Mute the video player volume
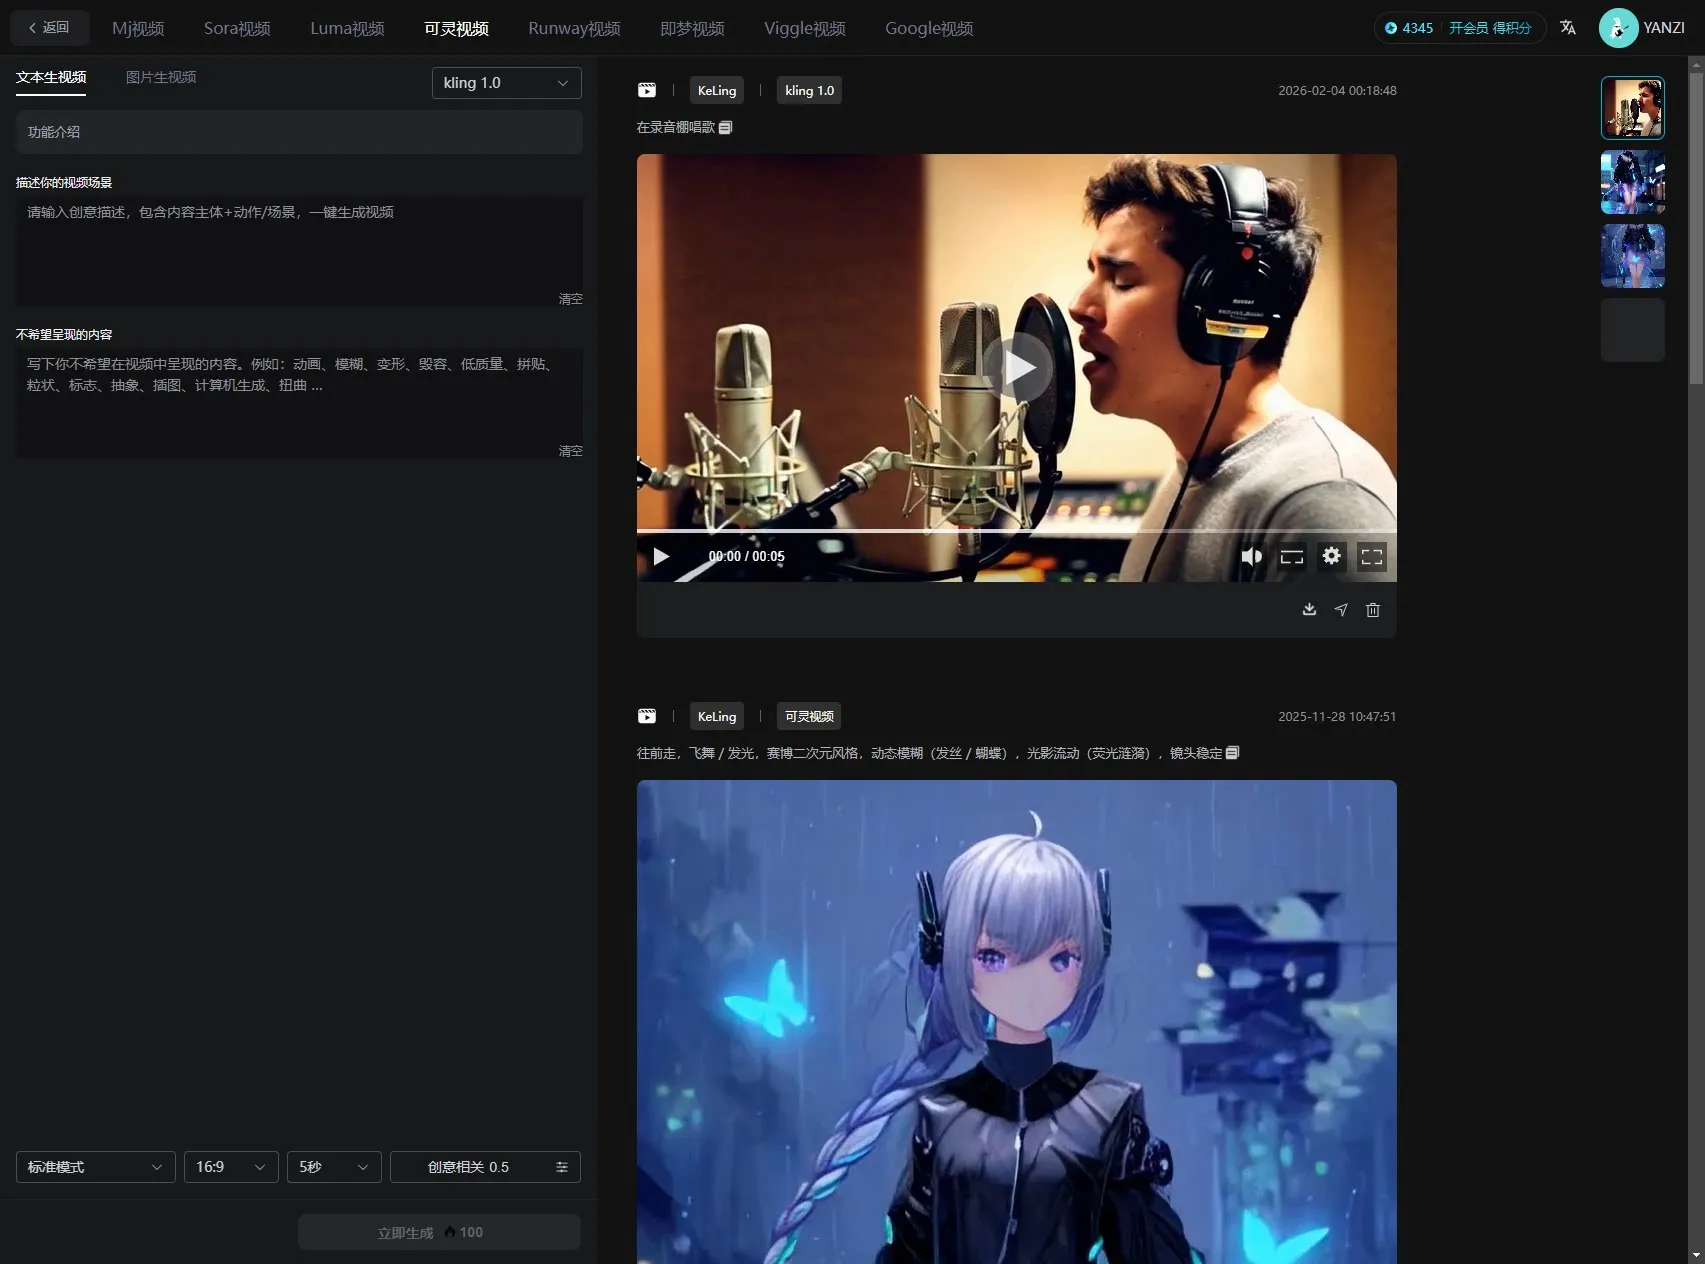 coord(1251,556)
